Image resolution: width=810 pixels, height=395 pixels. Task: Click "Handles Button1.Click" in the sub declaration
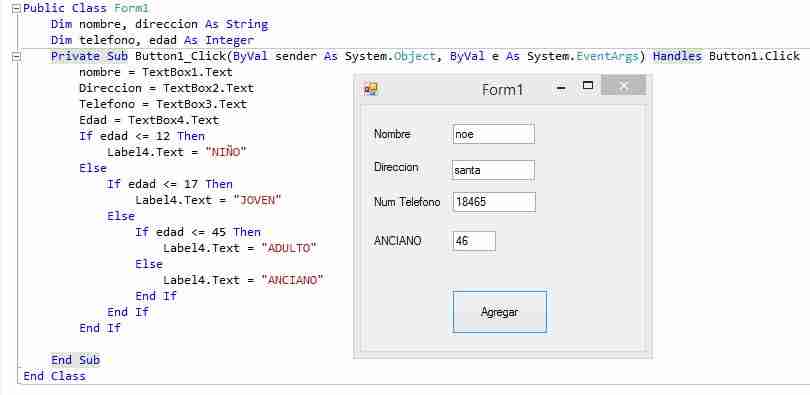726,56
